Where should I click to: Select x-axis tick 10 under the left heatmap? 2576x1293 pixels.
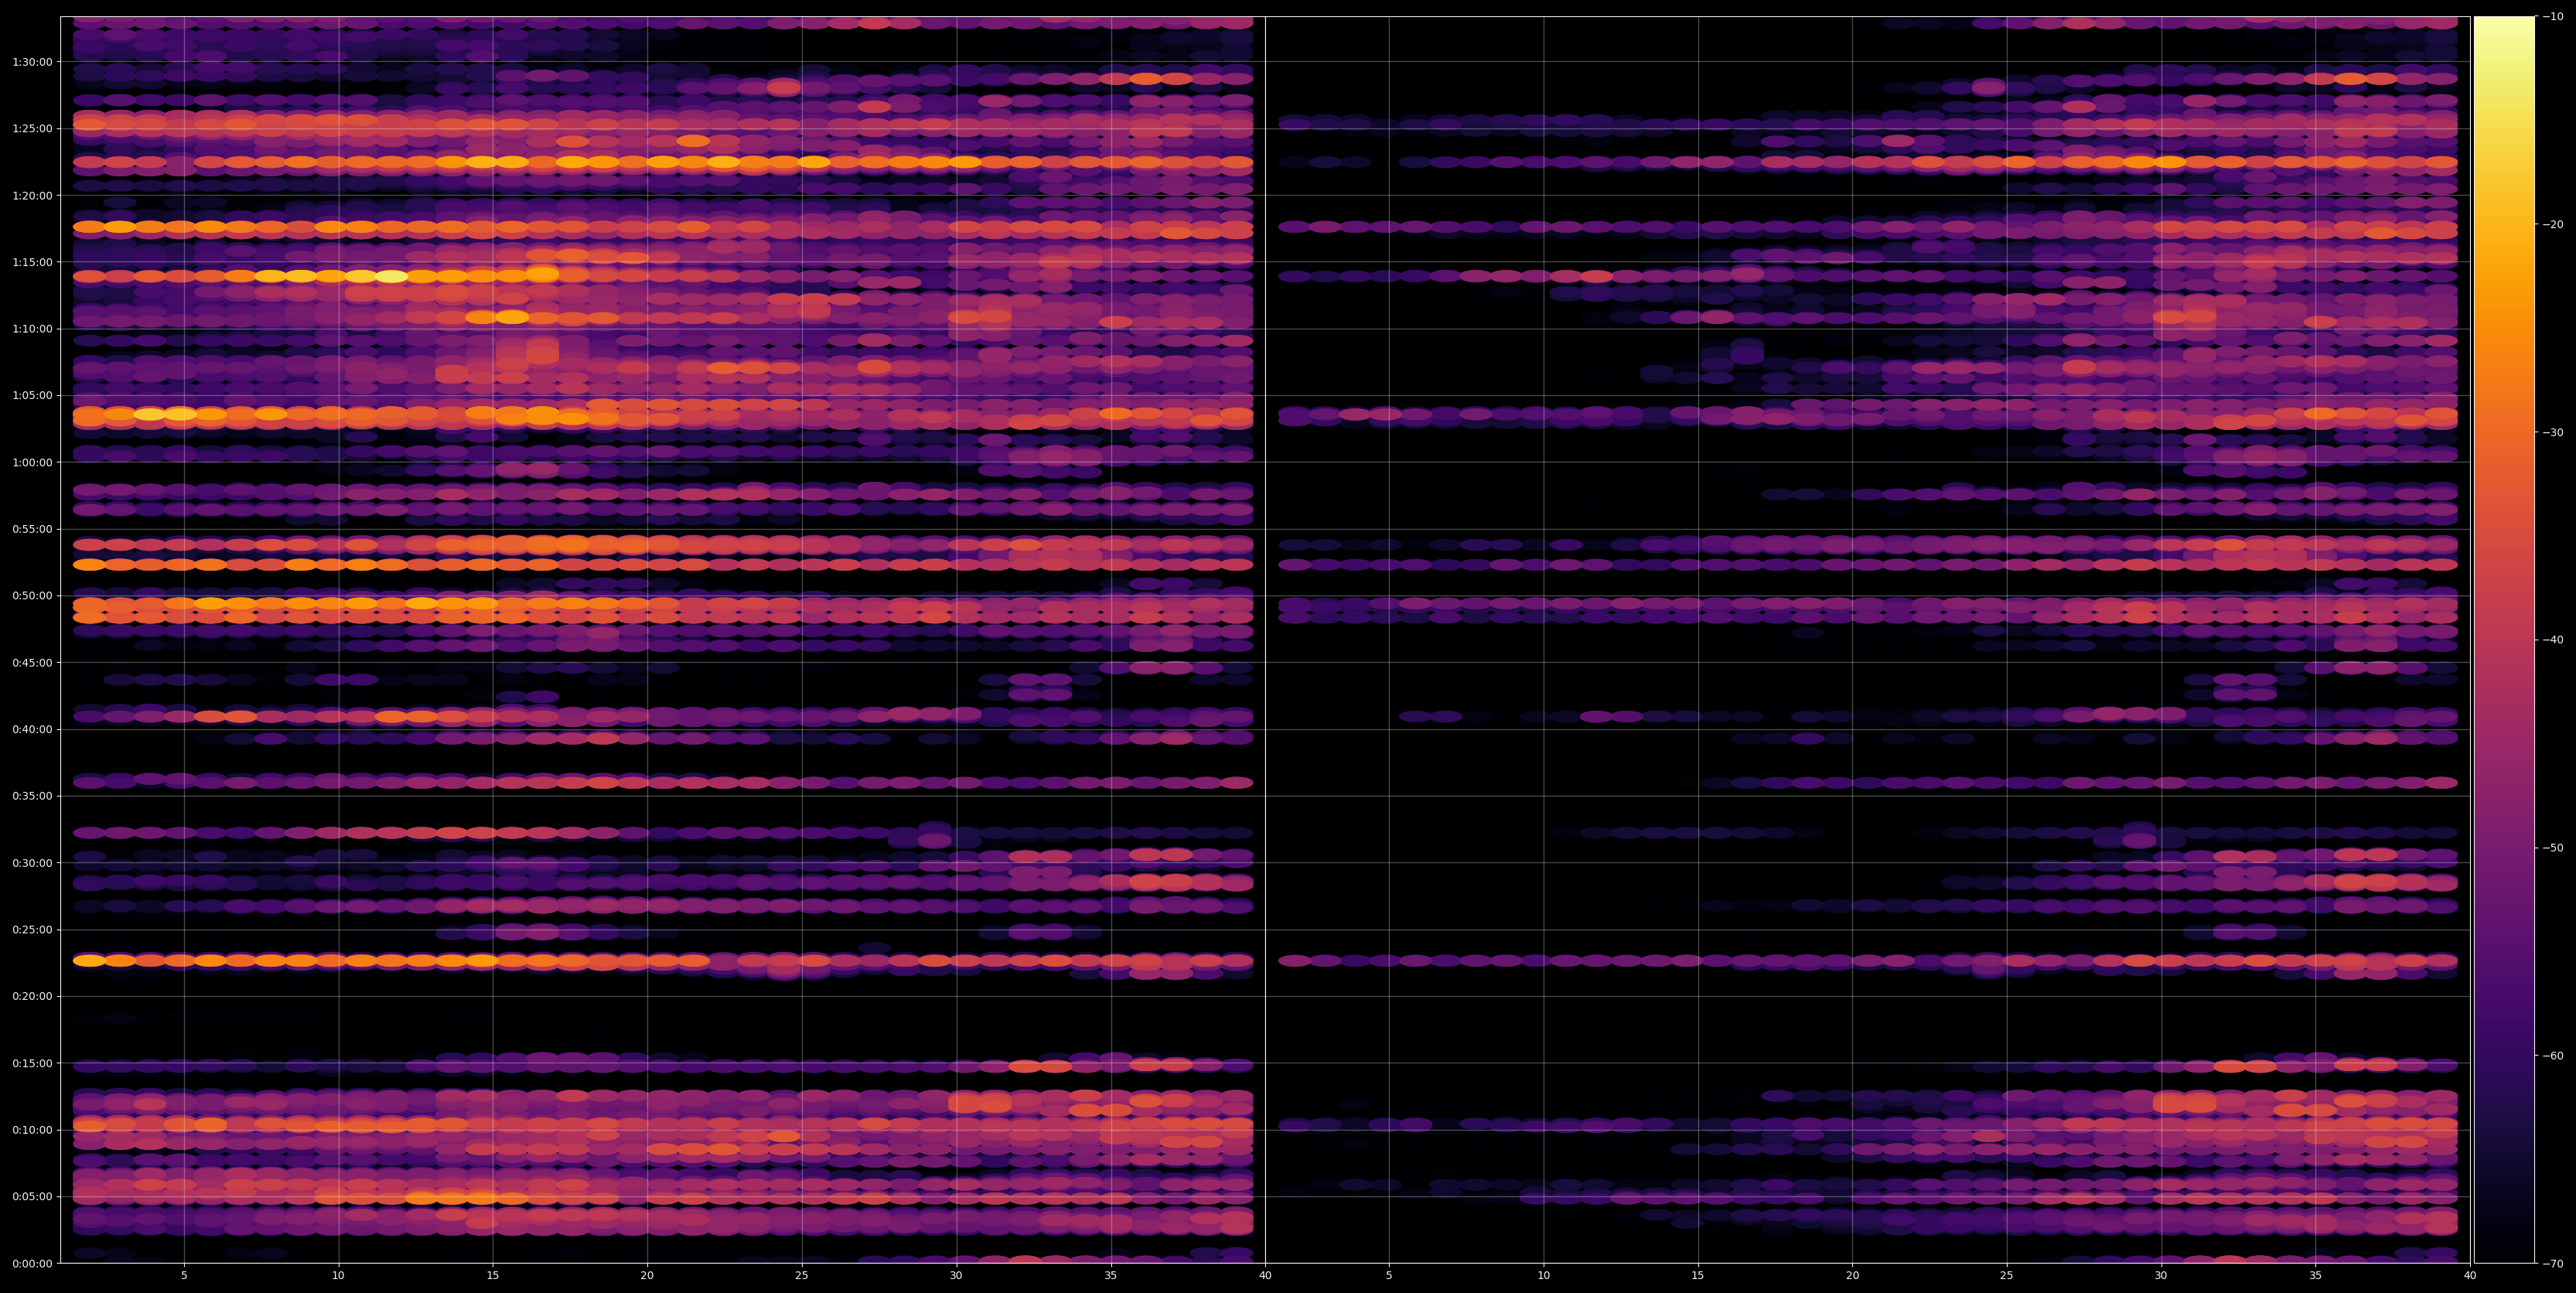click(x=338, y=1276)
